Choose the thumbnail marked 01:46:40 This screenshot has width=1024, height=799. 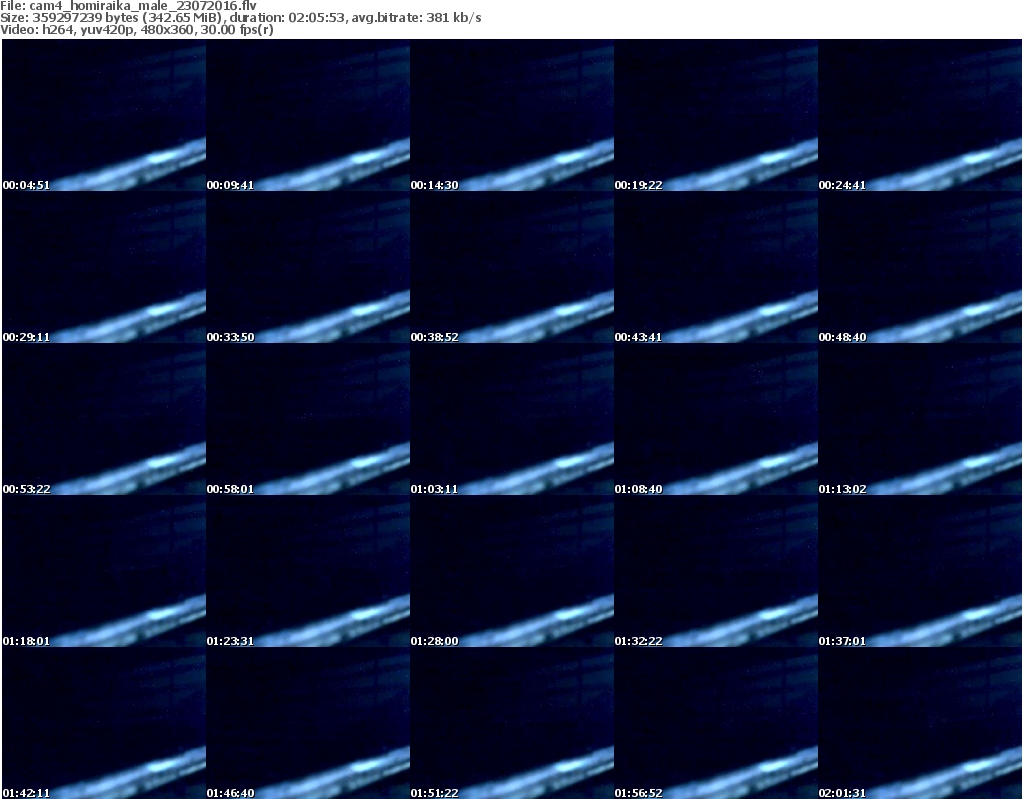(308, 723)
